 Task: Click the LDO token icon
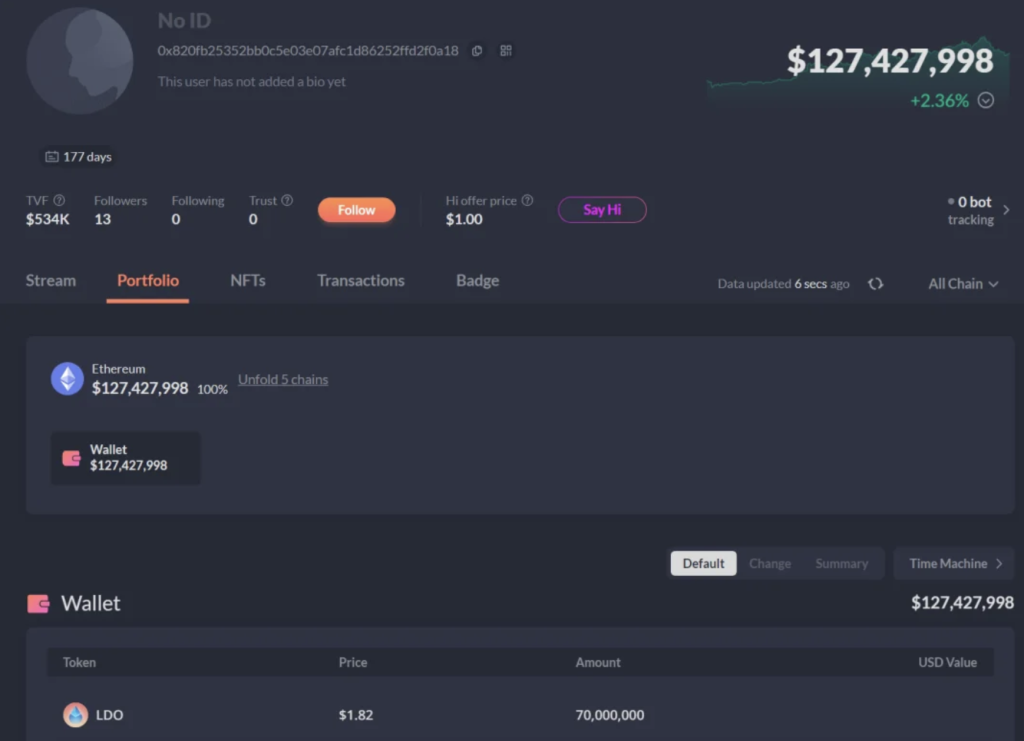(76, 715)
